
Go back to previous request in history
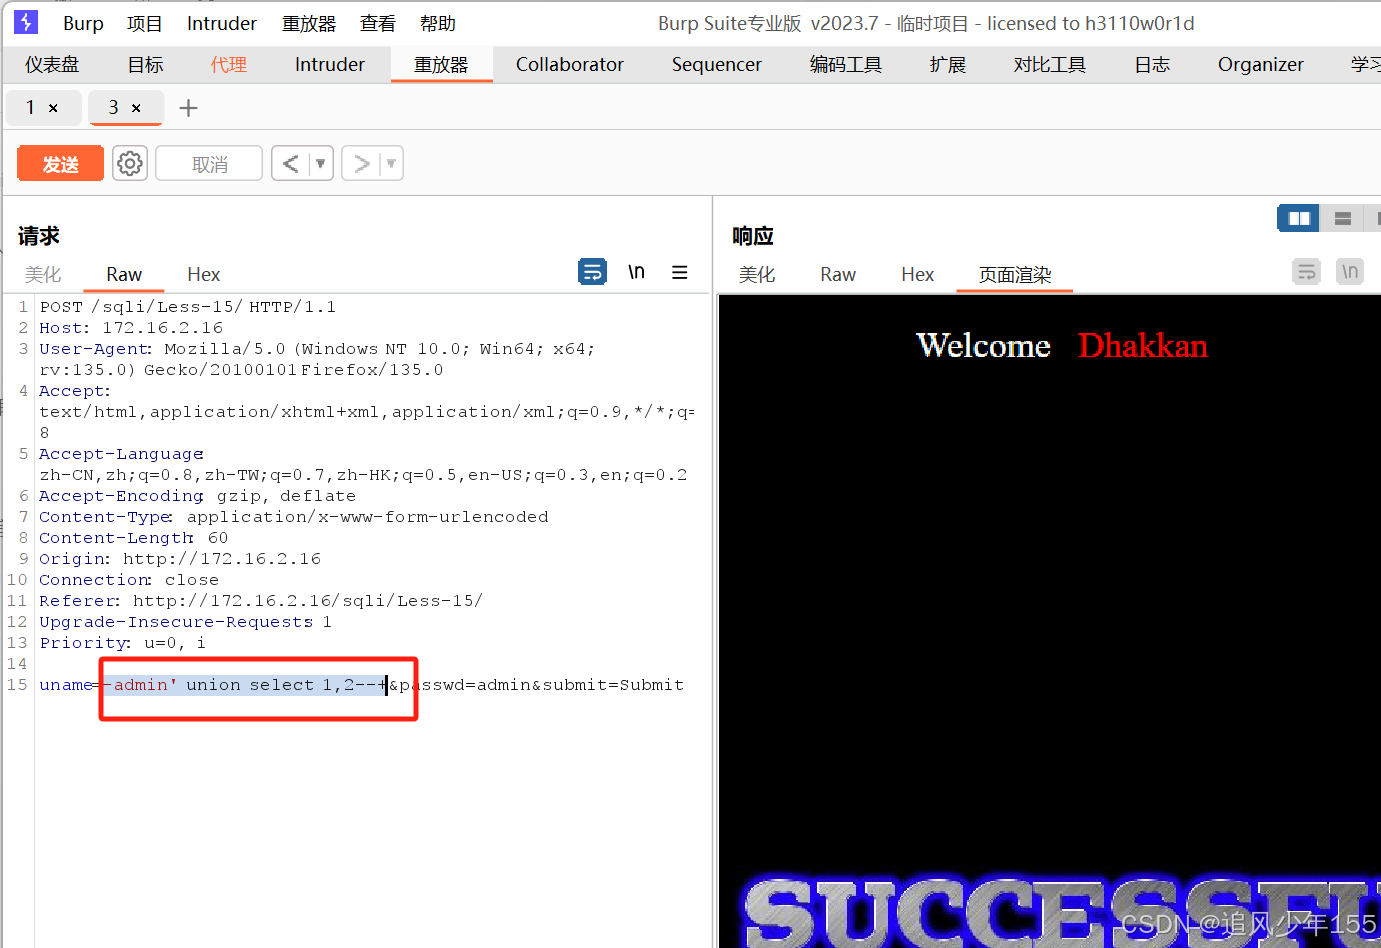point(290,163)
